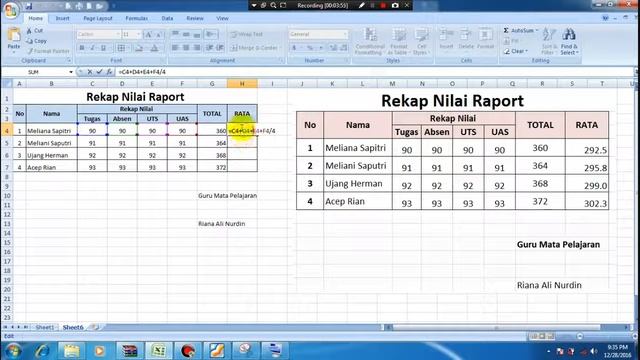Open the General number format dropdown

(x=345, y=34)
